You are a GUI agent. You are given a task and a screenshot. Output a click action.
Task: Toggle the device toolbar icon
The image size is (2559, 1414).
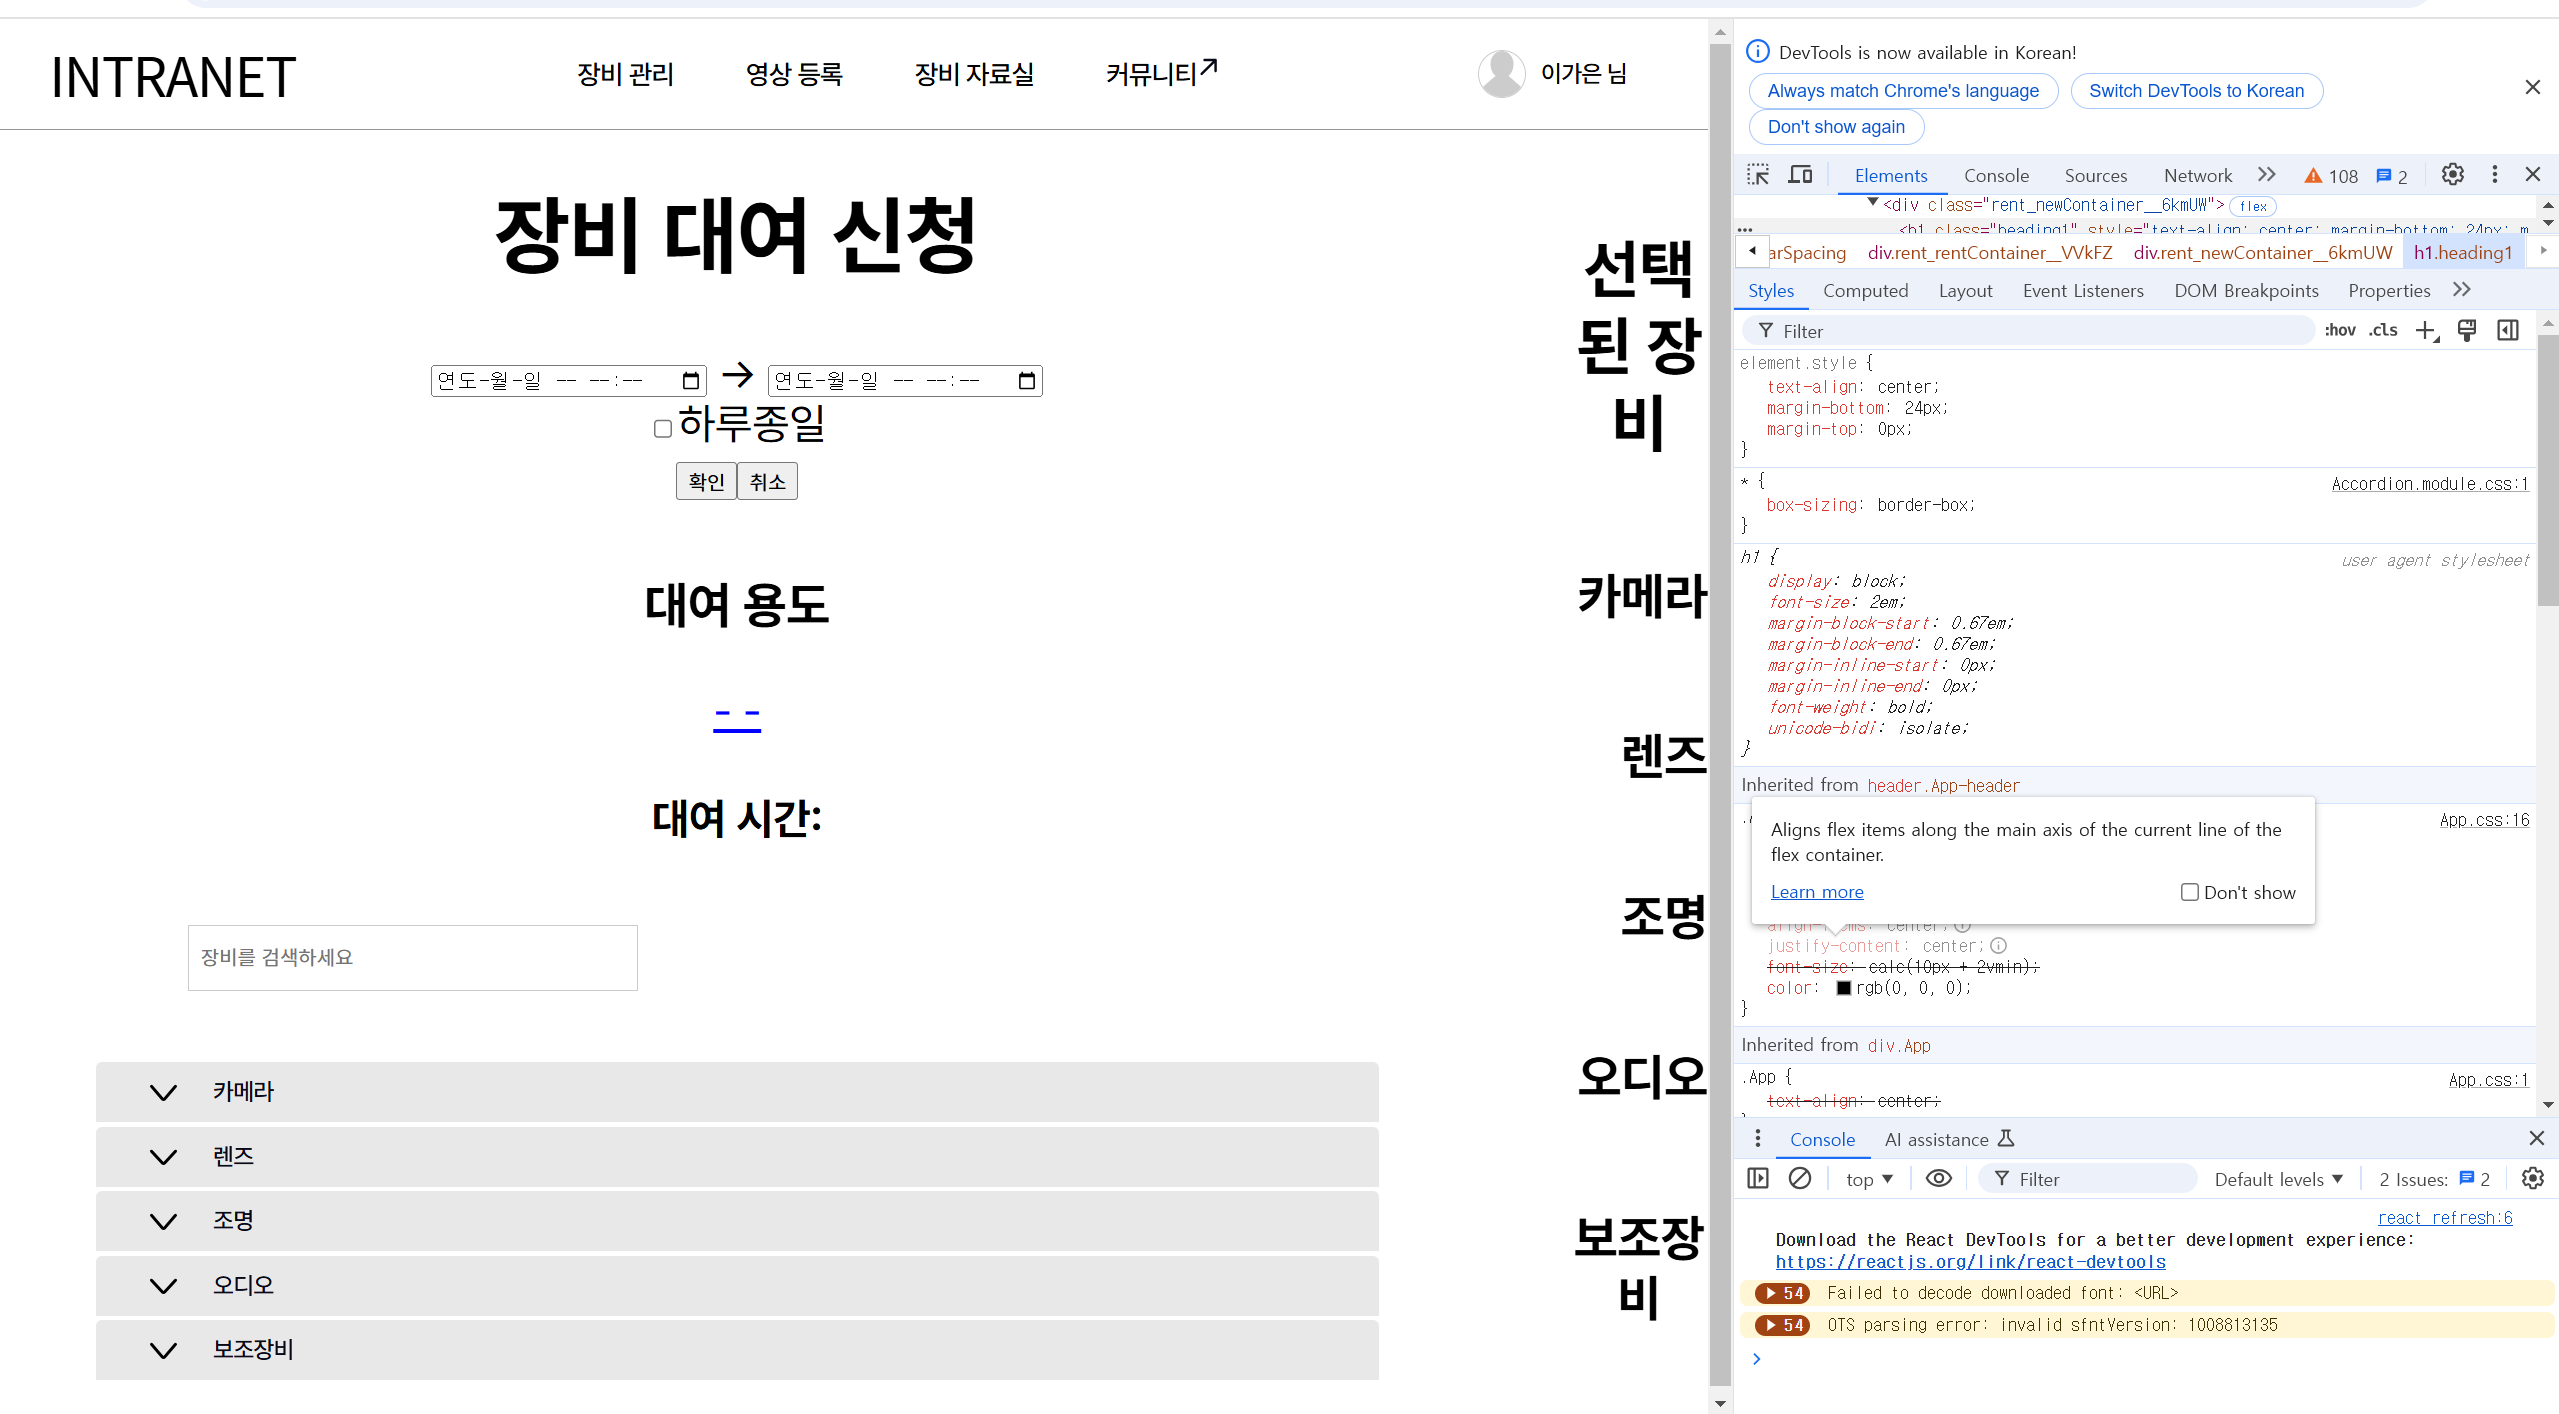[1800, 175]
